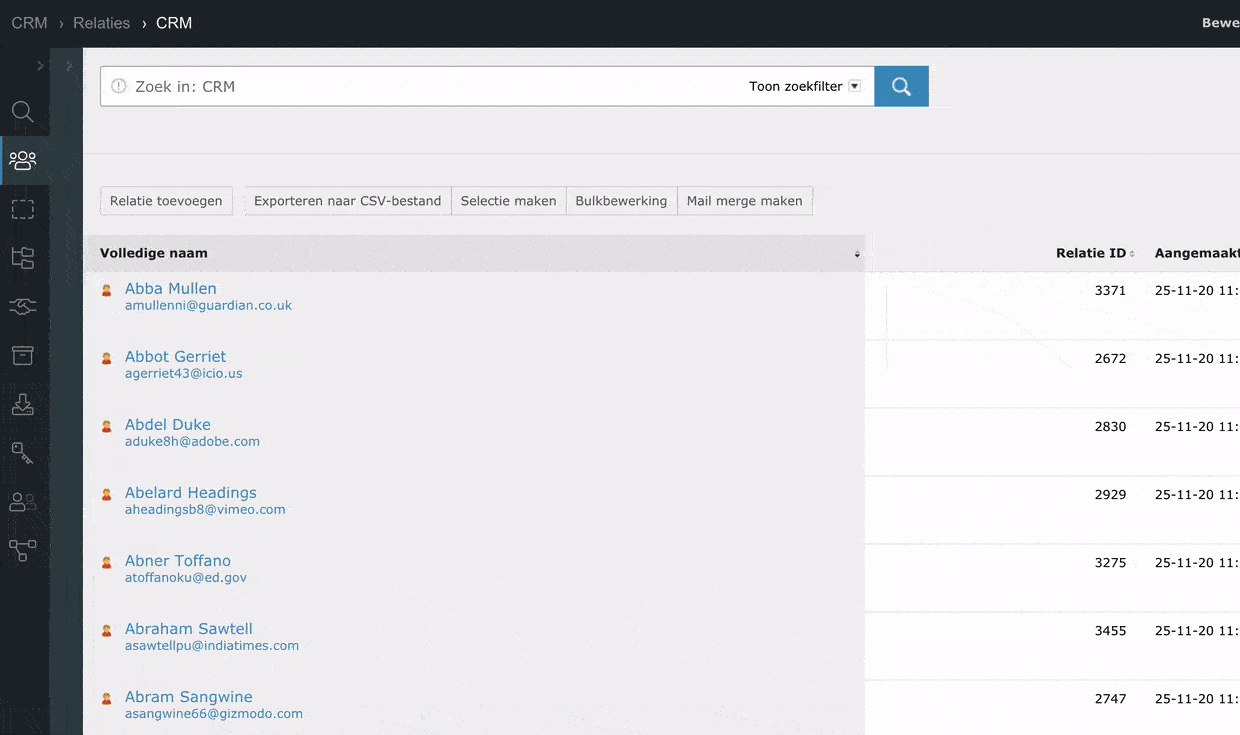The height and width of the screenshot is (735, 1240).
Task: Open the Relaties people icon in sidebar
Action: coord(22,160)
